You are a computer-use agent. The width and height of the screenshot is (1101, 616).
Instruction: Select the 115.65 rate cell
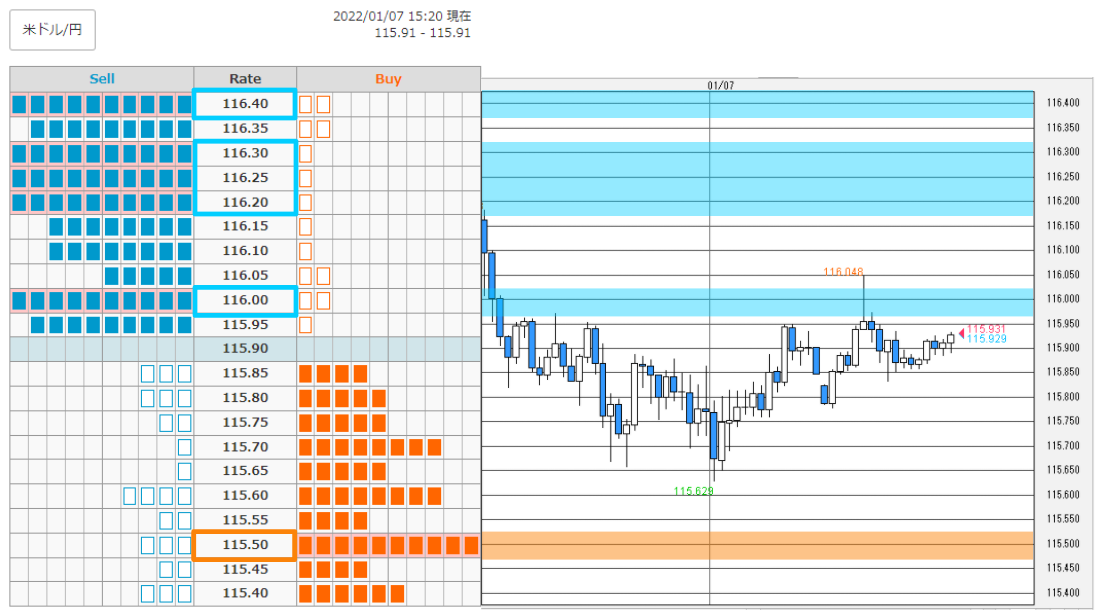click(x=245, y=471)
